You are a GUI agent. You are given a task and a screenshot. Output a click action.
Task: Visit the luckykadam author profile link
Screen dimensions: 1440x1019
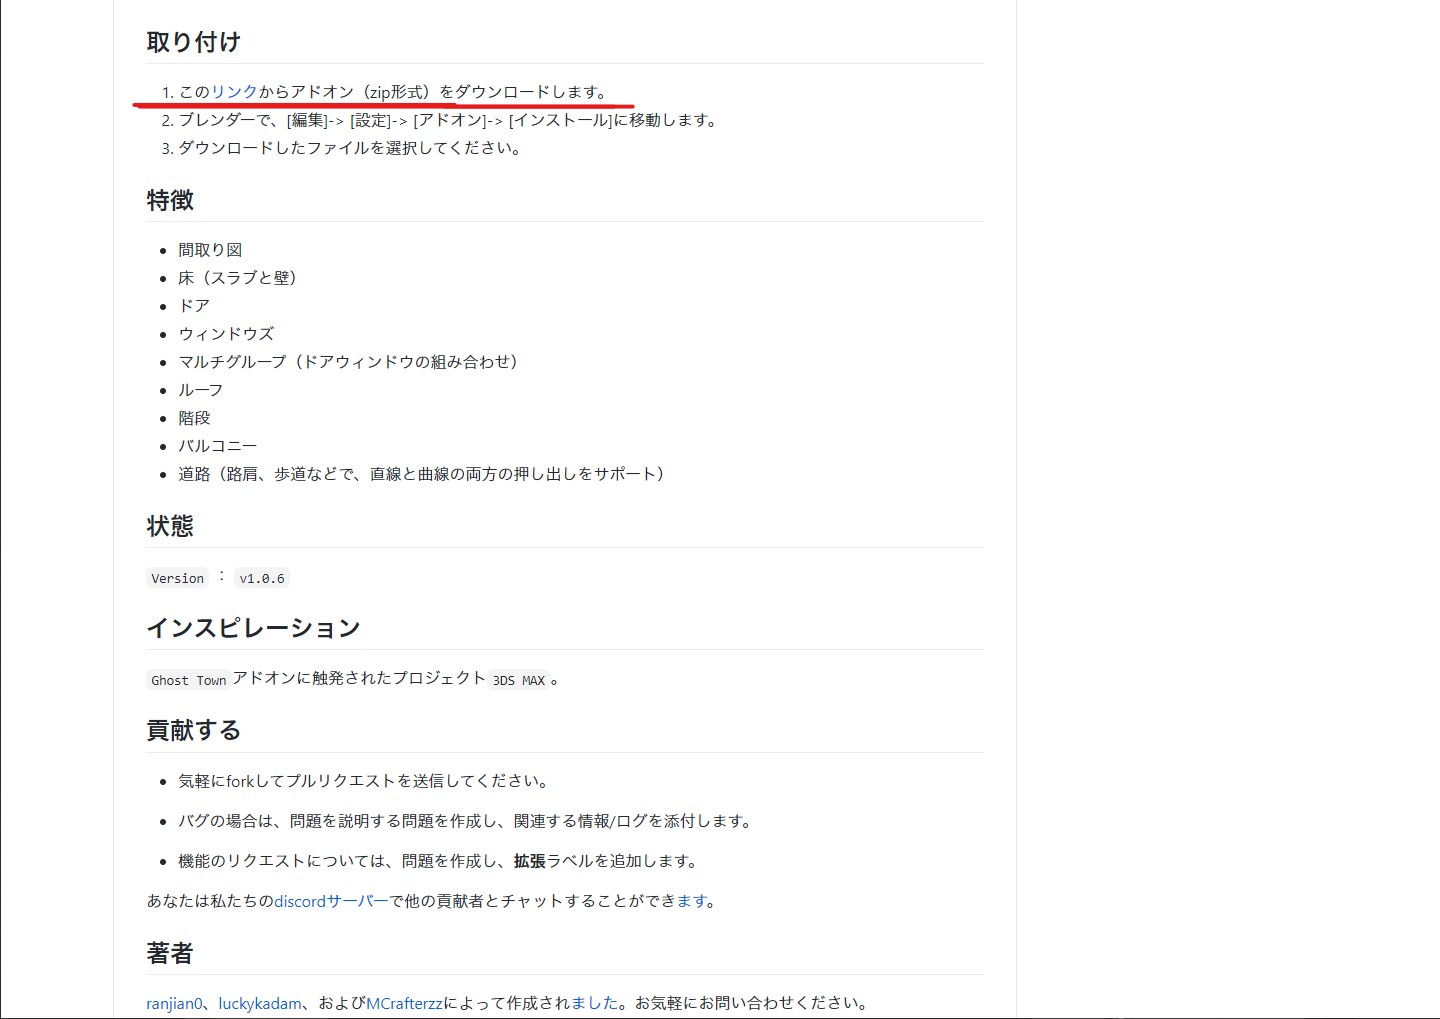260,1003
